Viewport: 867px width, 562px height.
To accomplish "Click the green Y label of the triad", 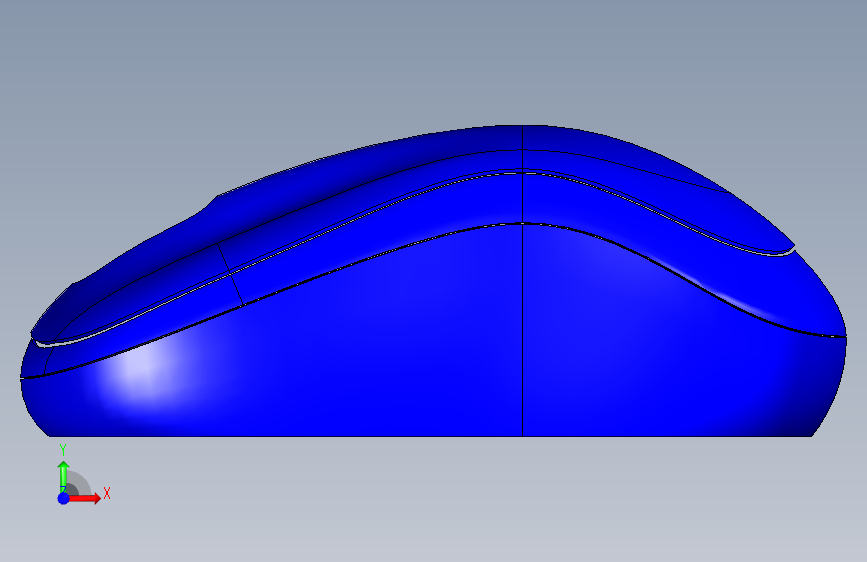I will point(63,450).
